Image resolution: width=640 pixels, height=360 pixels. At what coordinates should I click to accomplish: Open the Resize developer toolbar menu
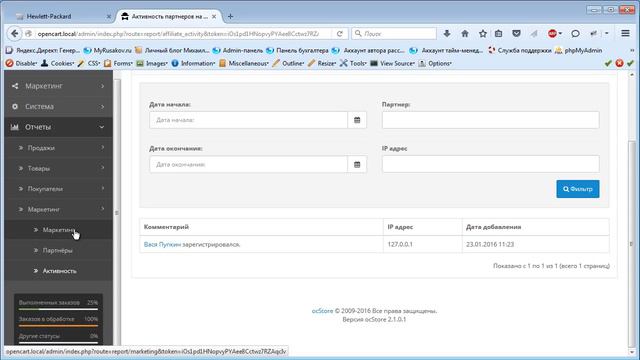322,63
